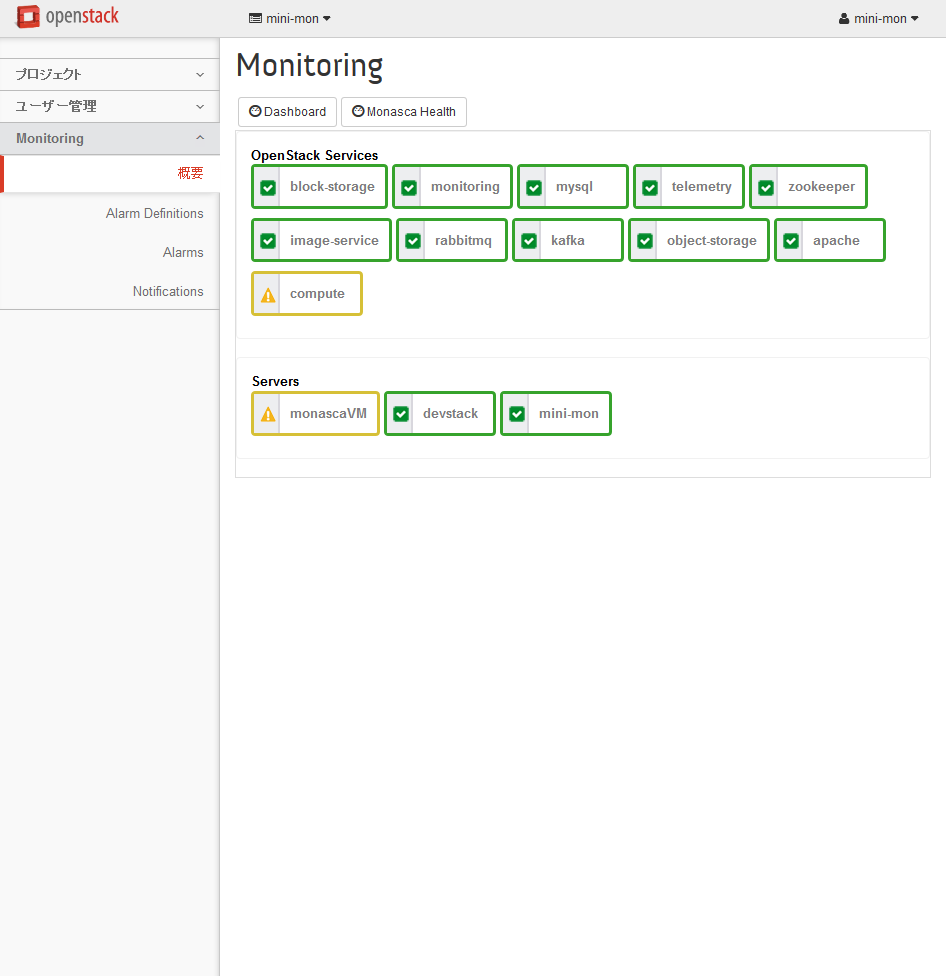Open the block-storage service label
The height and width of the screenshot is (976, 946).
click(332, 187)
